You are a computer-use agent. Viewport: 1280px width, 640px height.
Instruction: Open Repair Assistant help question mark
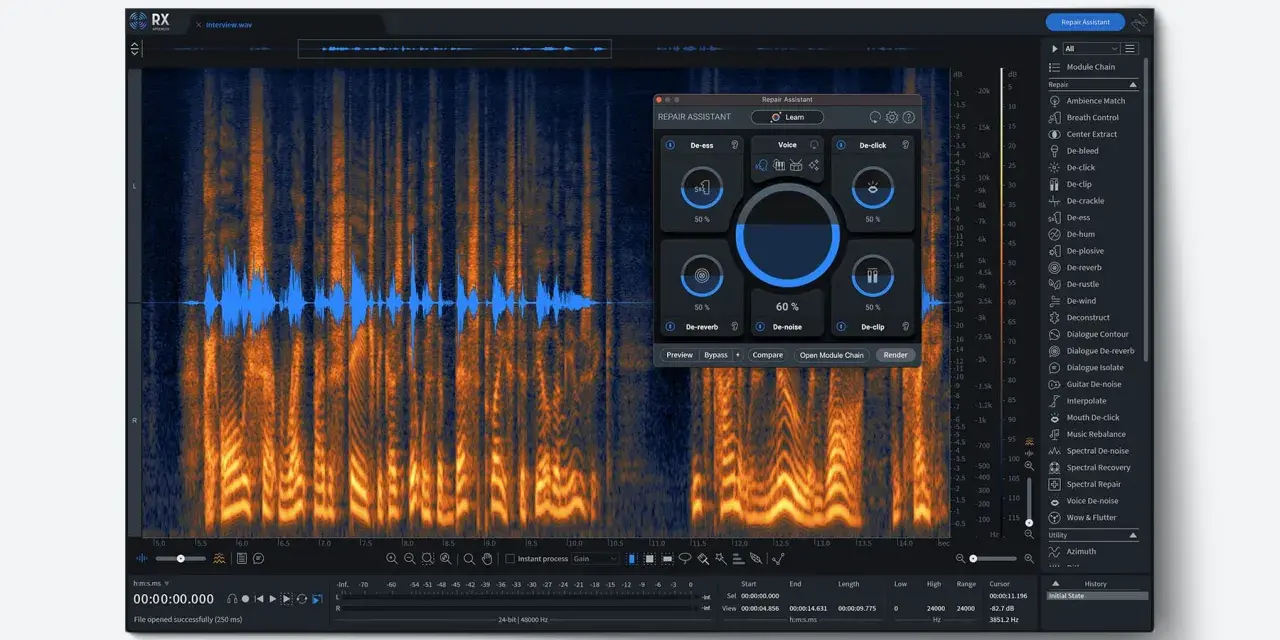[x=909, y=117]
